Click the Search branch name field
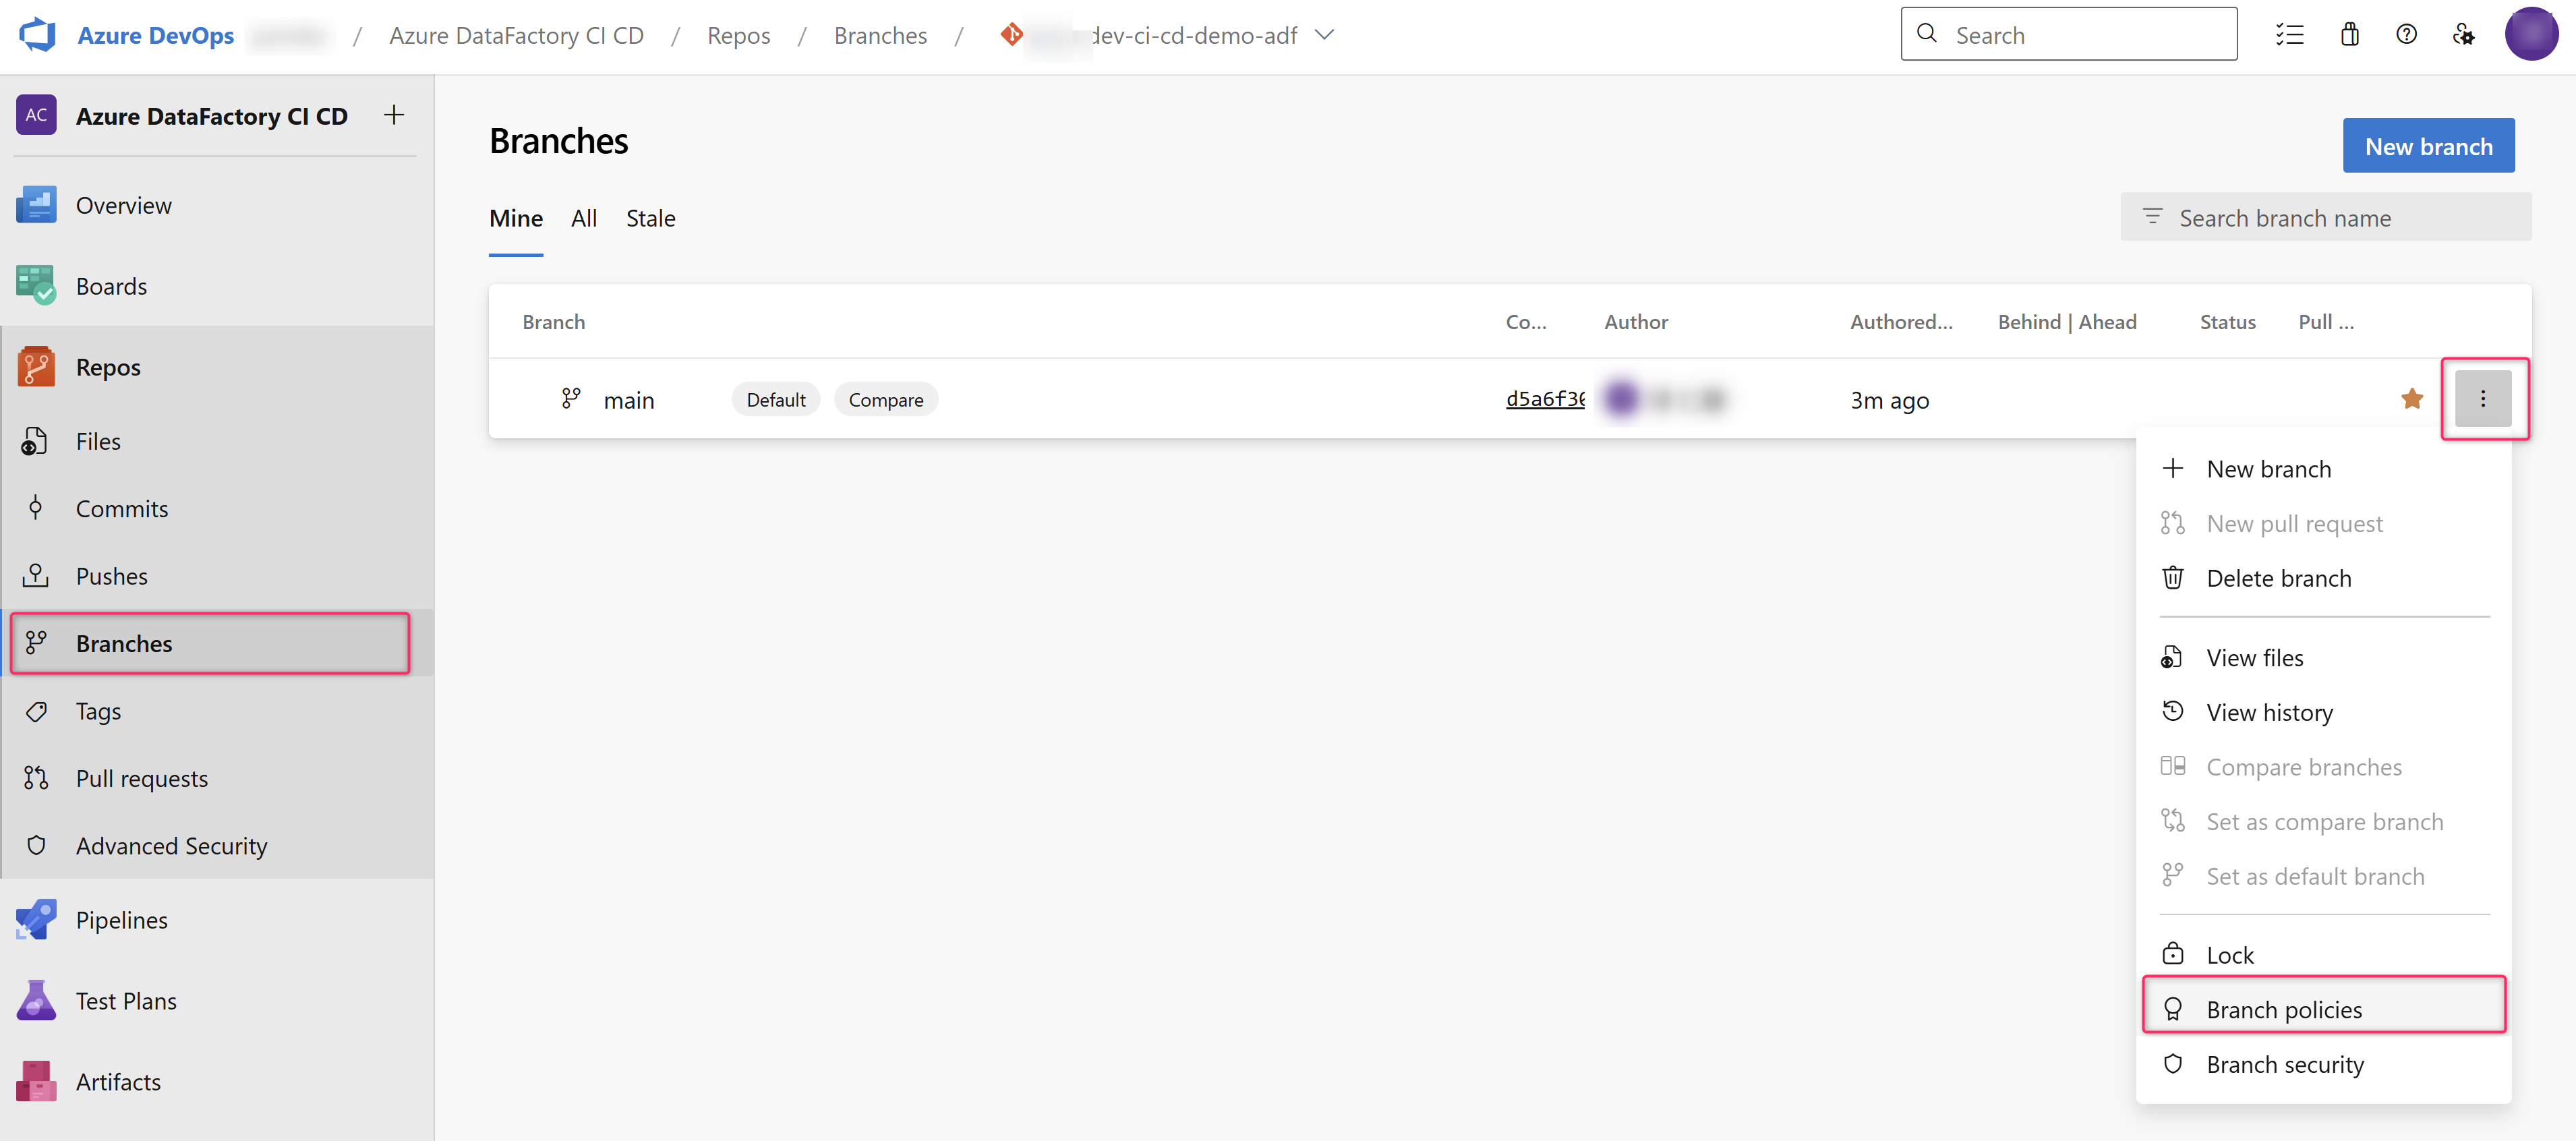The image size is (2576, 1141). coord(2340,218)
